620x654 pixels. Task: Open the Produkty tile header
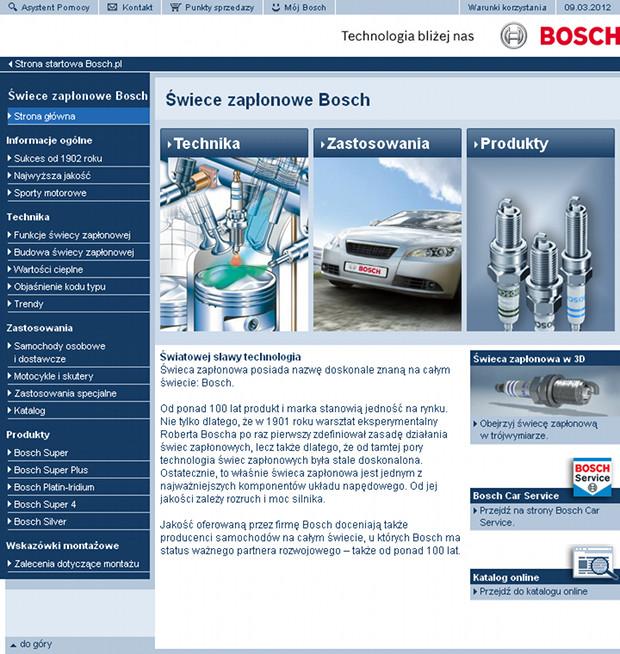(541, 143)
